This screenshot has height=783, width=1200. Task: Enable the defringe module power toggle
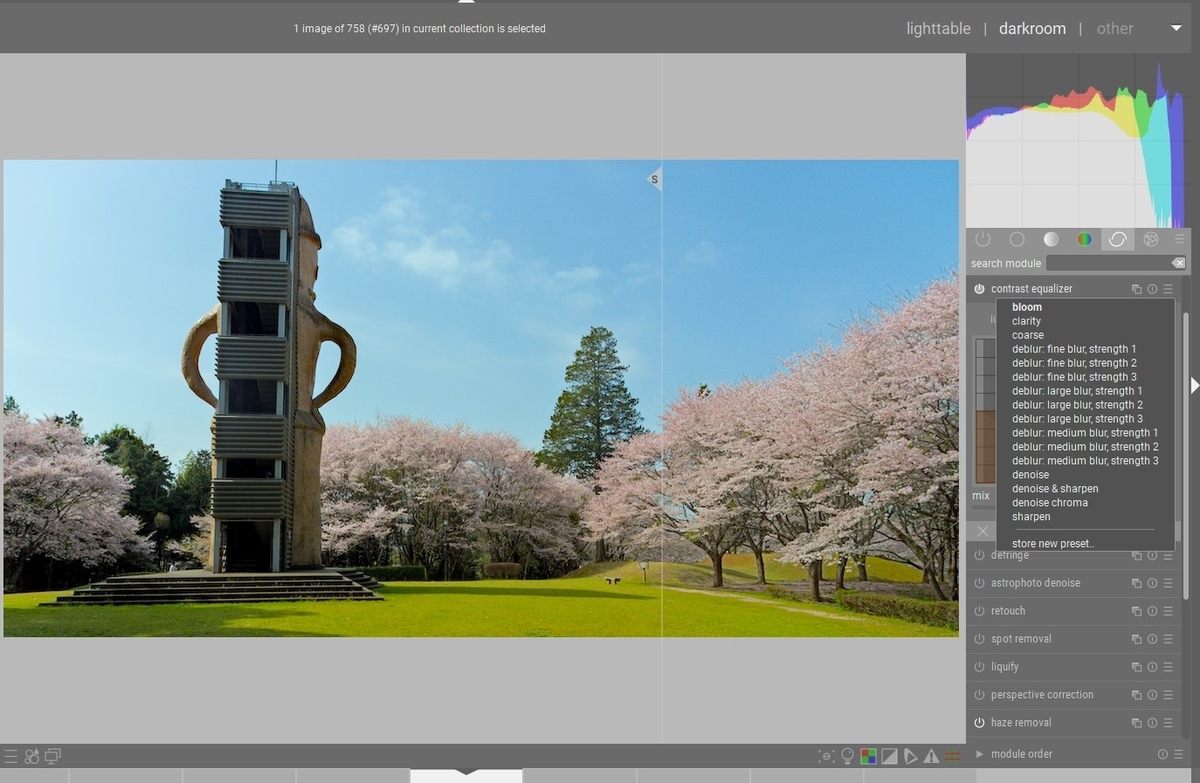tap(979, 555)
